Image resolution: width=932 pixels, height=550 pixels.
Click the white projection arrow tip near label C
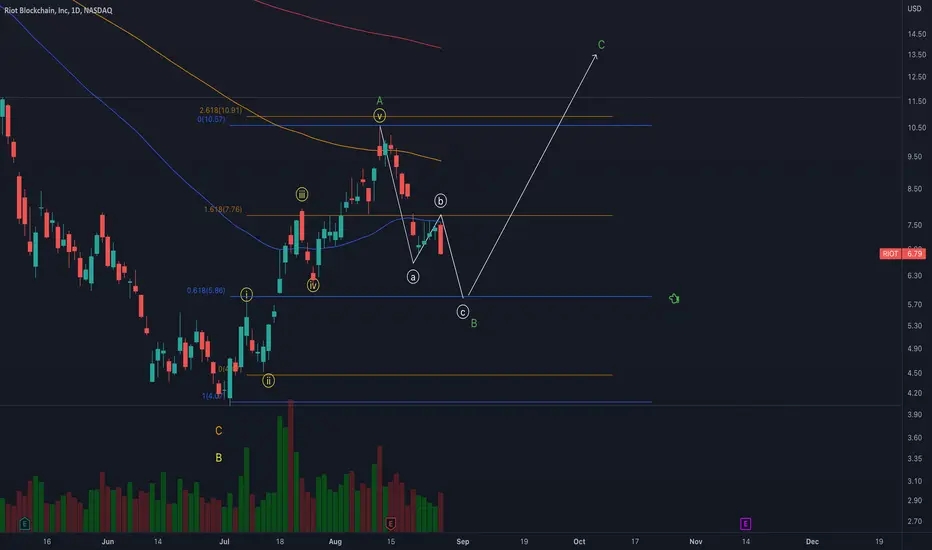coord(596,55)
